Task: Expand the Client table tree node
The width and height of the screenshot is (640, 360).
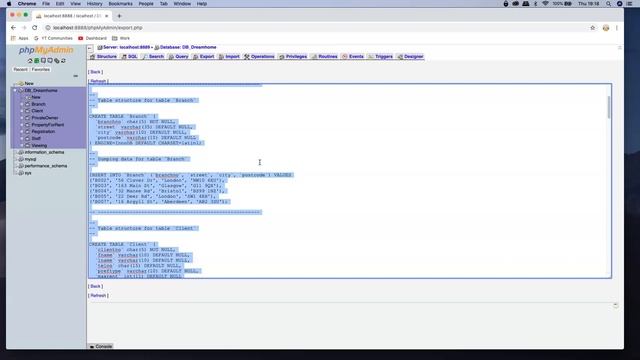Action: (x=22, y=111)
